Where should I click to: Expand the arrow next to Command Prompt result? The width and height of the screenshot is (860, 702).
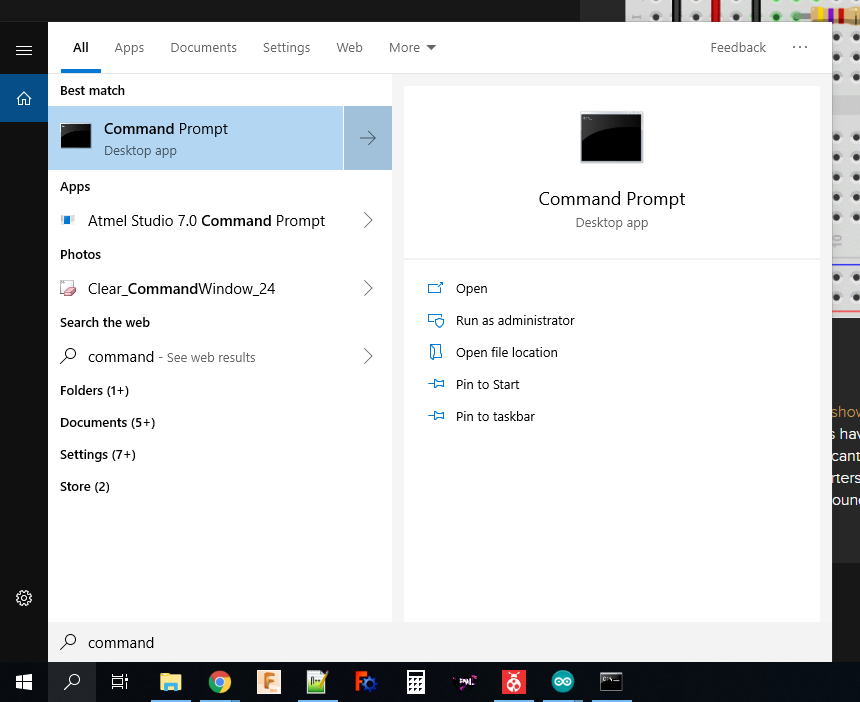(x=368, y=138)
